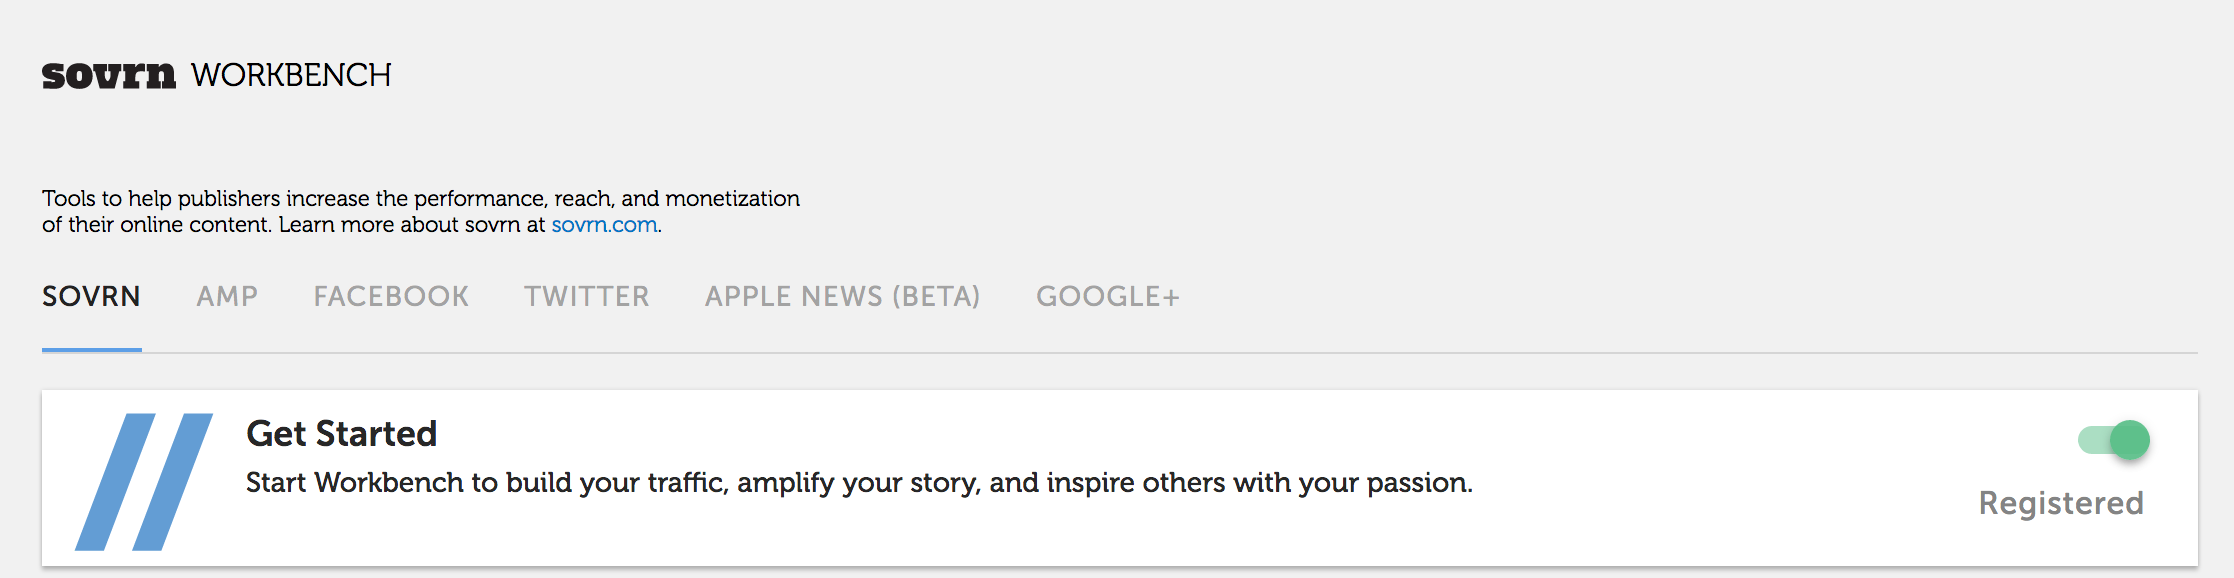This screenshot has width=2234, height=578.
Task: Click 'Learn more about sovrn at' text
Action: (412, 225)
